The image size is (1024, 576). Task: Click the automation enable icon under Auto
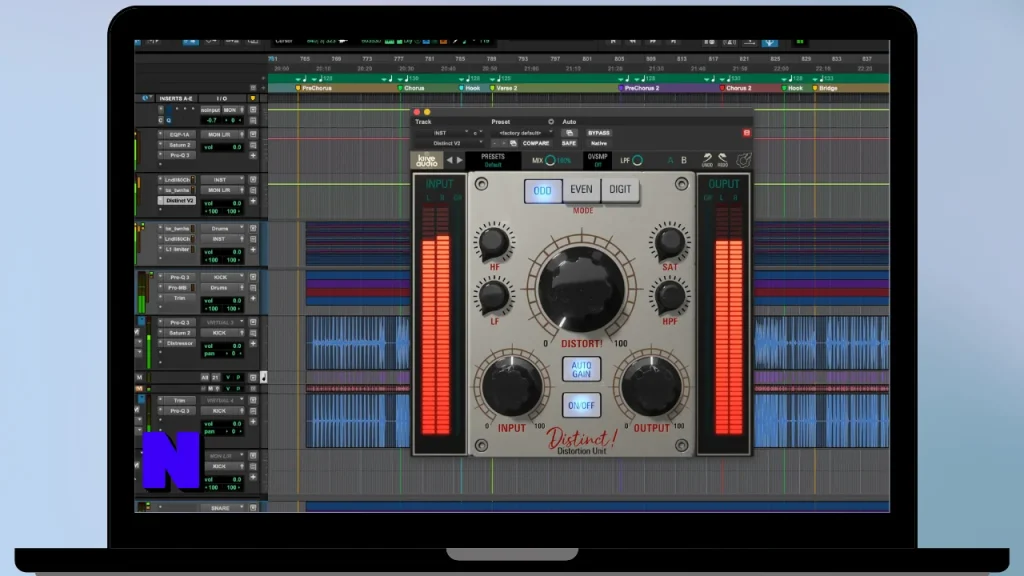[569, 133]
